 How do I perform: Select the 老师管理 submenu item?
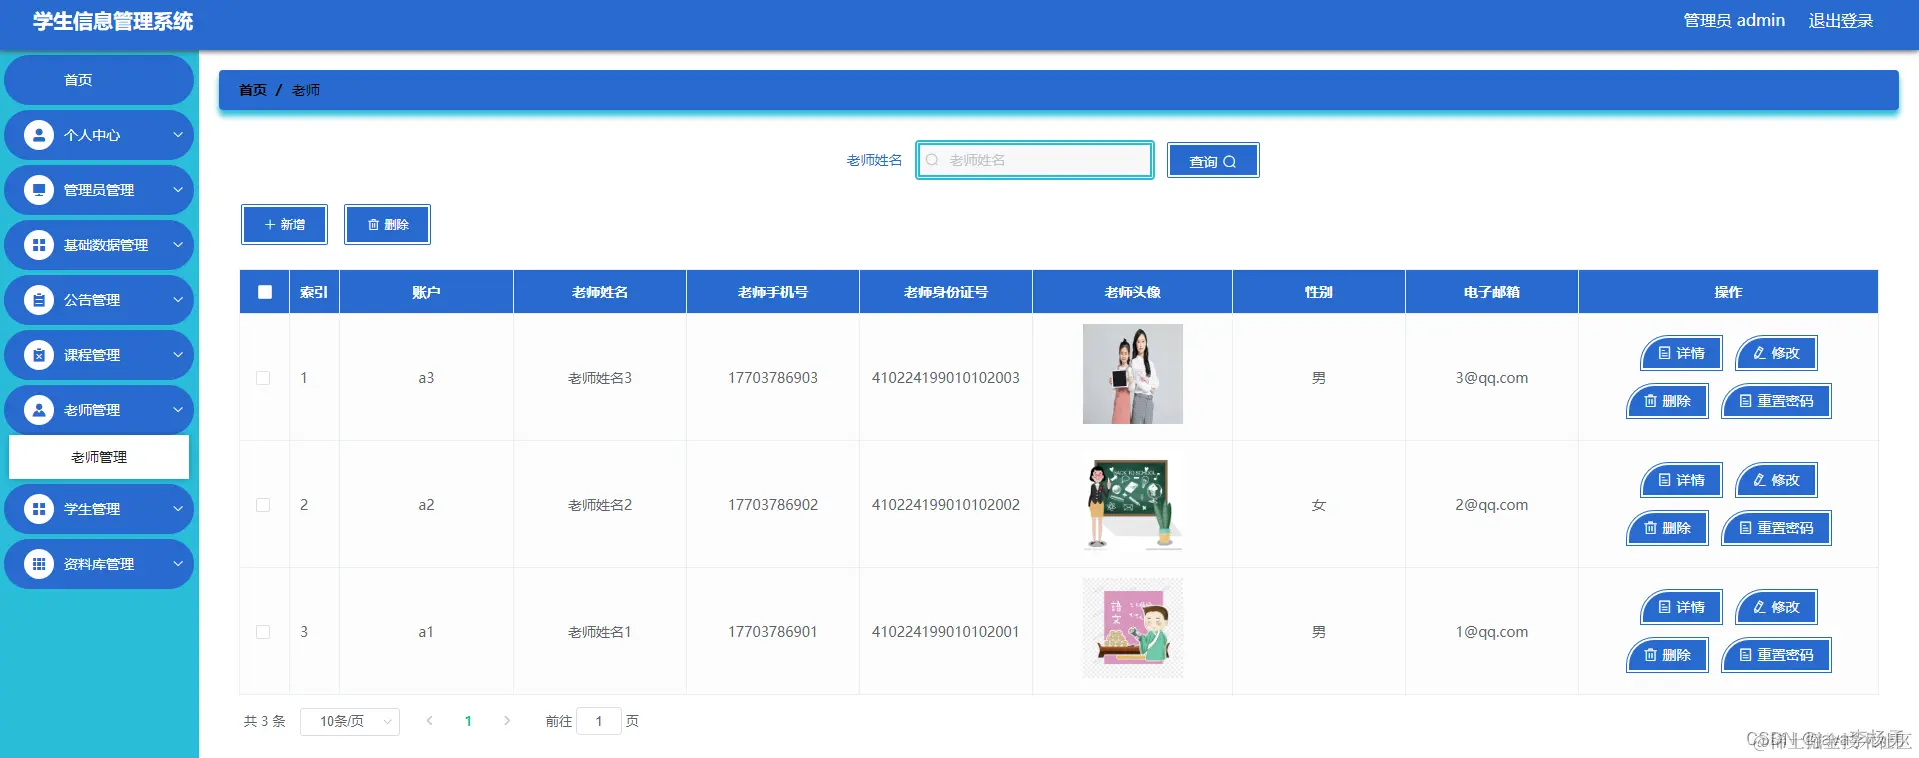tap(99, 457)
